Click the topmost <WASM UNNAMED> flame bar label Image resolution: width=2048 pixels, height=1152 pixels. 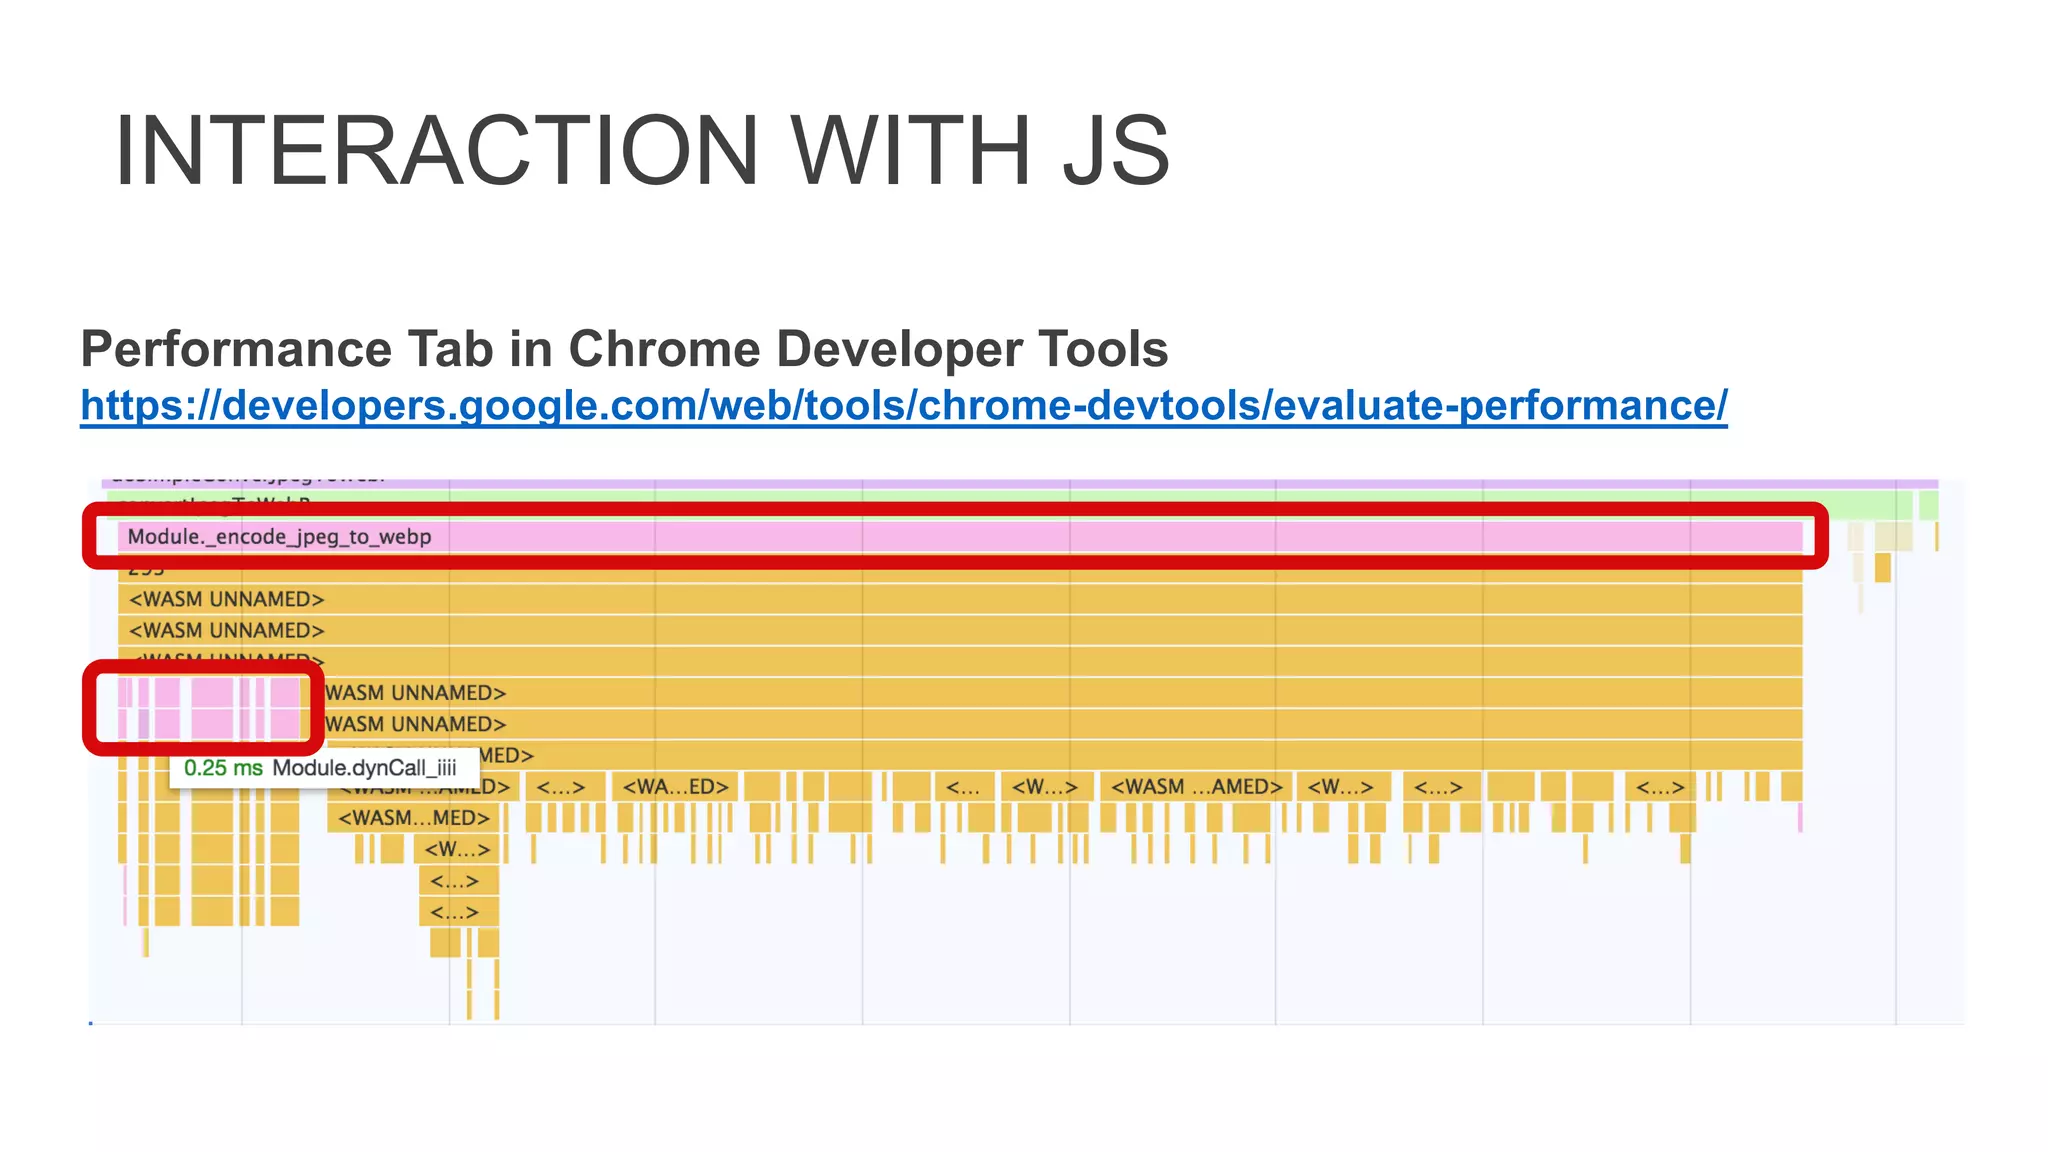tap(227, 599)
